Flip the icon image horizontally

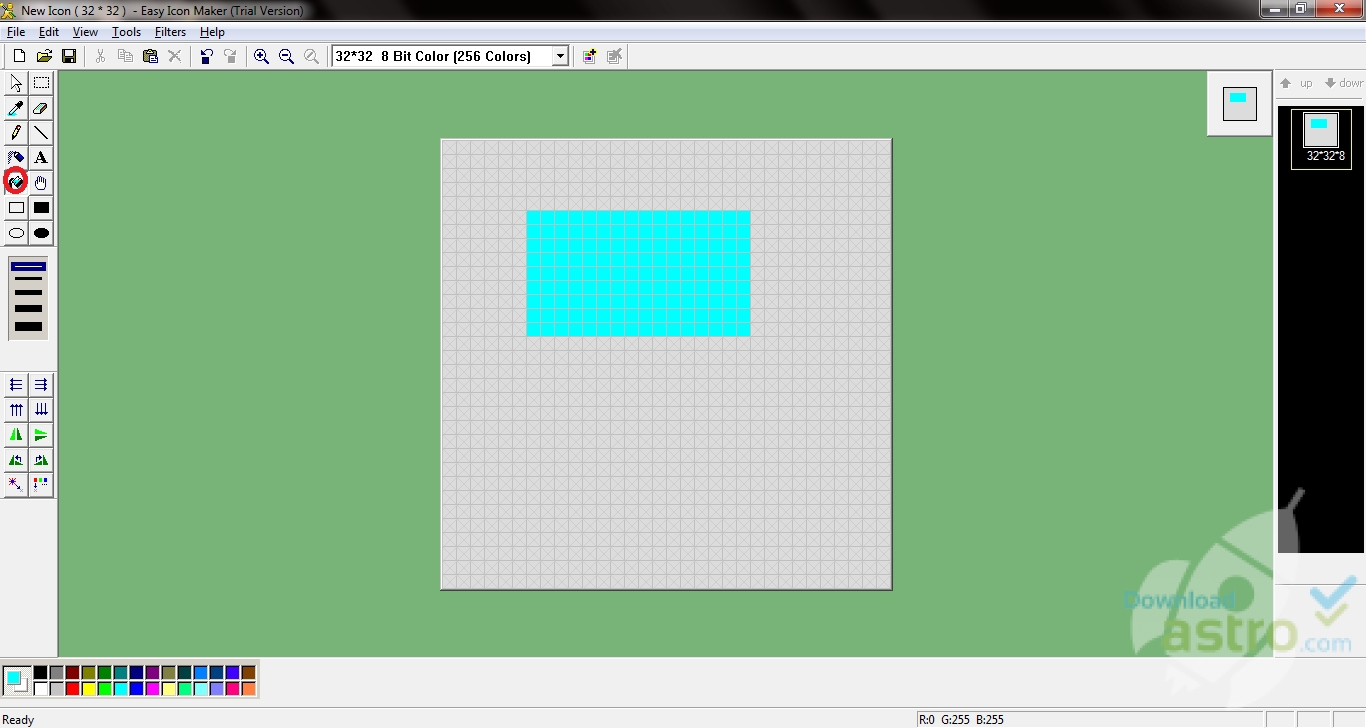(15, 434)
